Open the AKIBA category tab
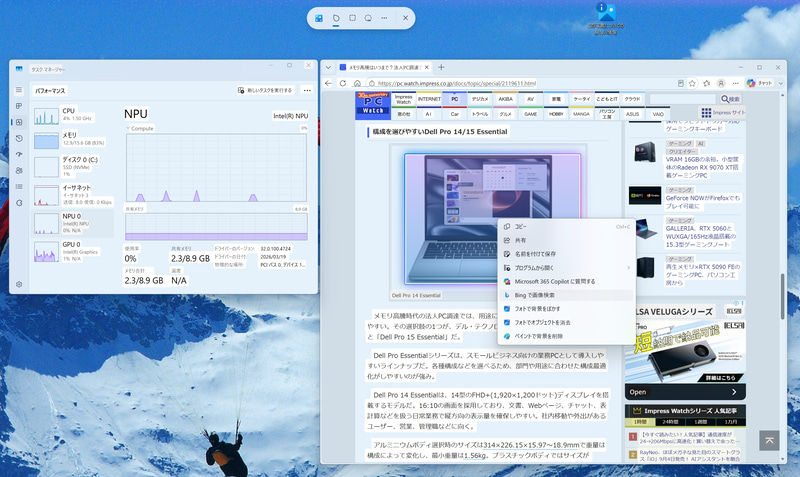This screenshot has width=800, height=477. point(505,99)
